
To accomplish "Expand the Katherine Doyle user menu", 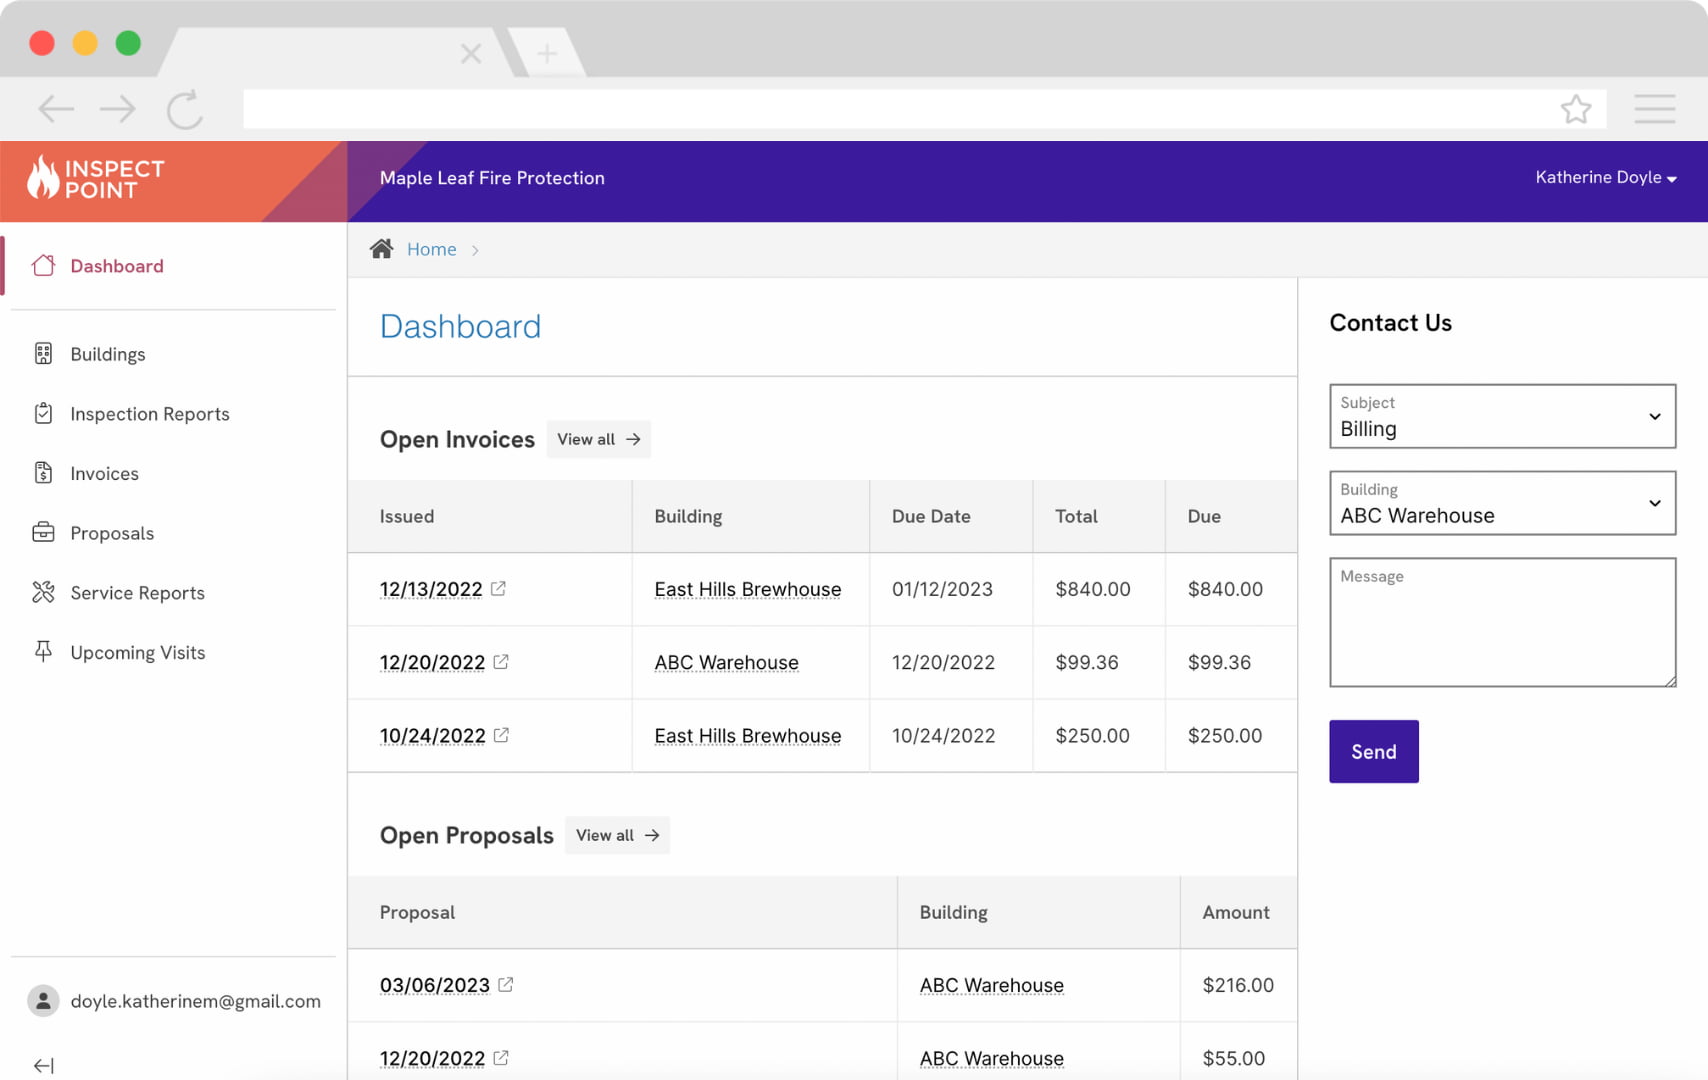I will [x=1606, y=177].
